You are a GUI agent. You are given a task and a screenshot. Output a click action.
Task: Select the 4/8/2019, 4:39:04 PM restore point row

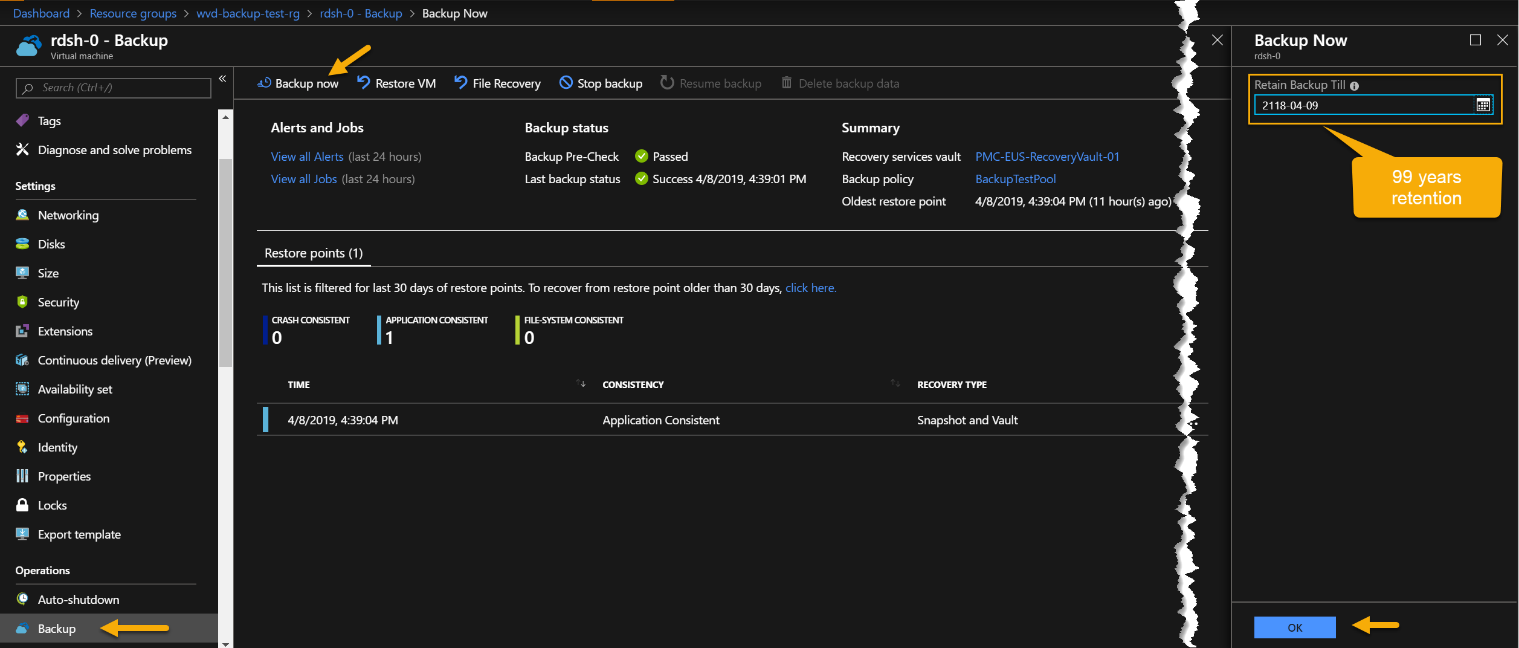pos(732,420)
